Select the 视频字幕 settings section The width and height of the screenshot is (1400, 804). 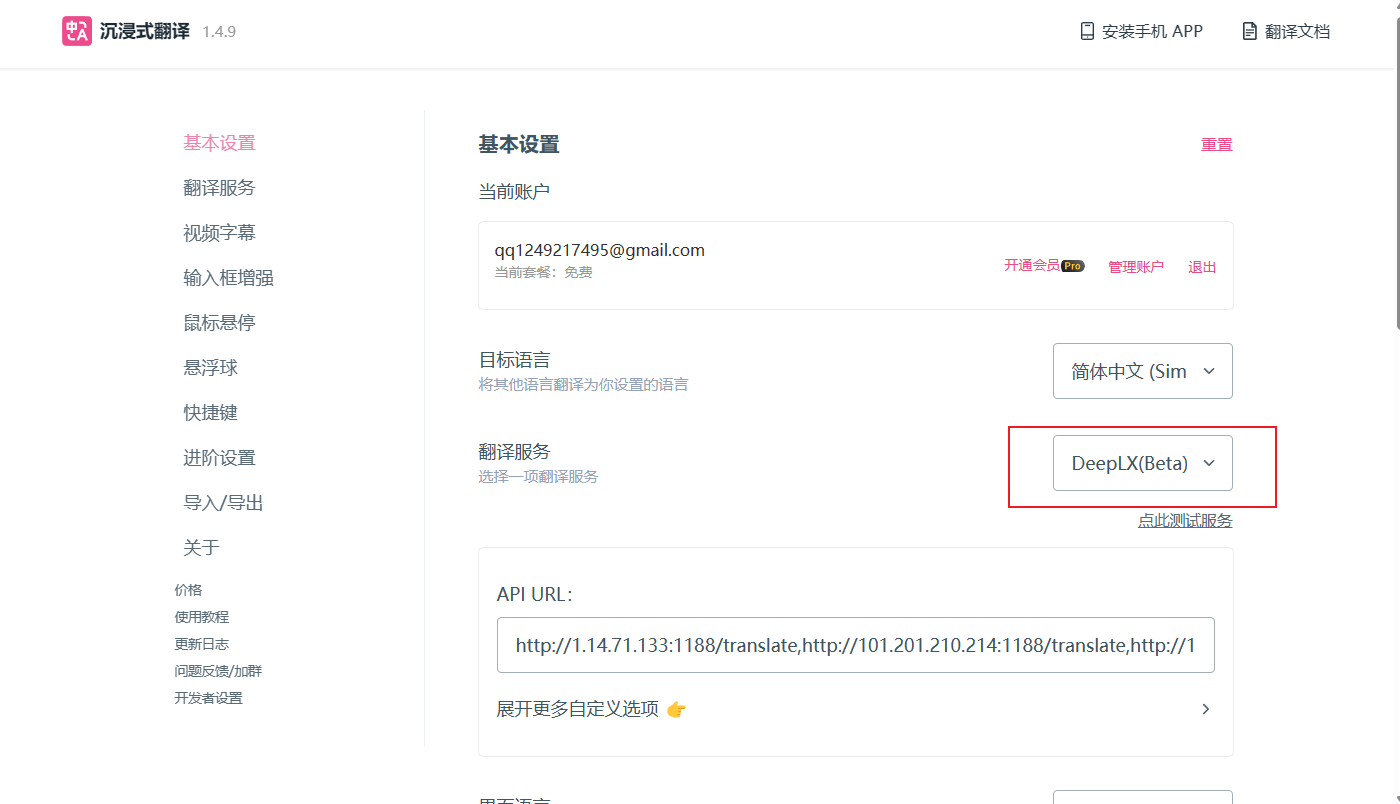[219, 232]
